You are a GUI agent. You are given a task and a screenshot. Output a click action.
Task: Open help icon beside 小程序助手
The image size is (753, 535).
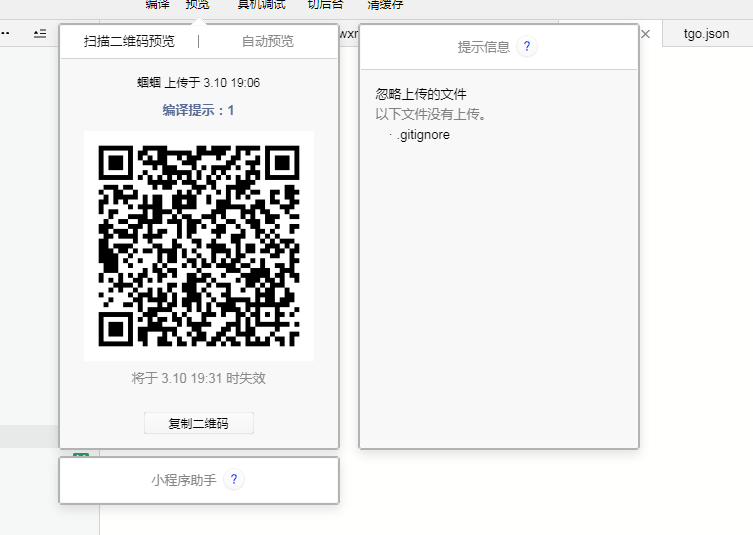[234, 479]
